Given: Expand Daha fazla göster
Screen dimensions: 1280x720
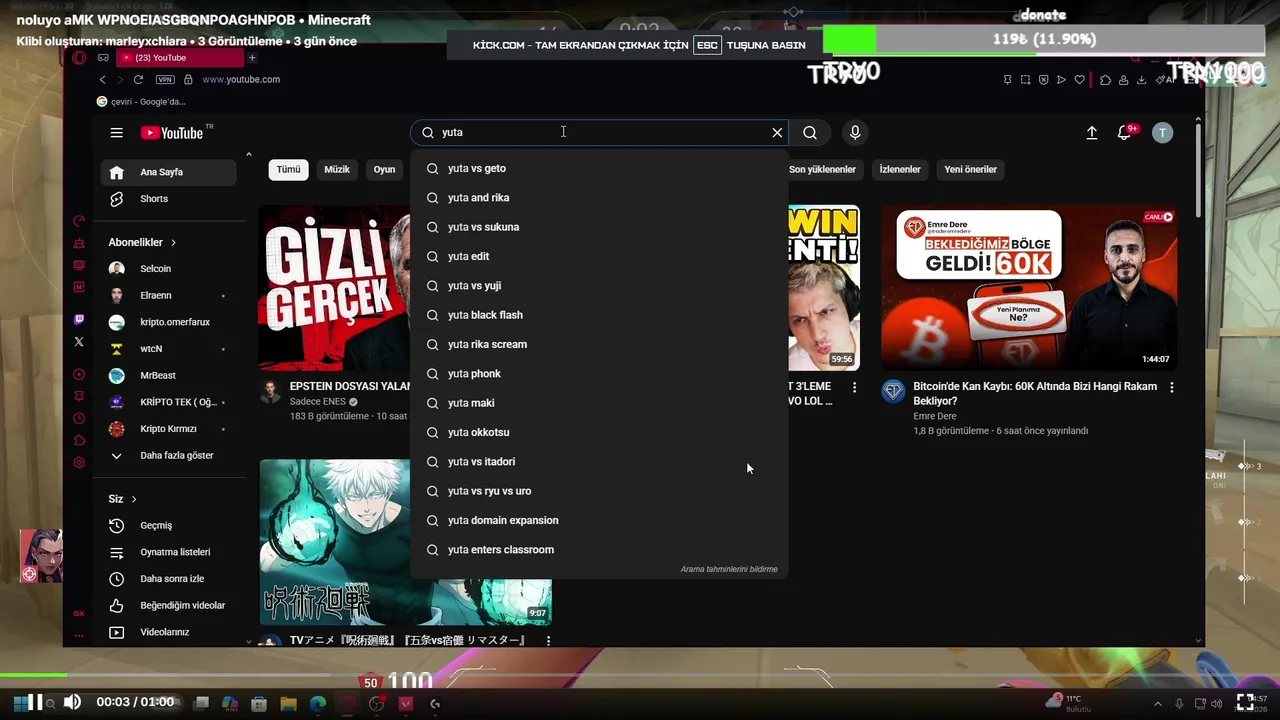Looking at the screenshot, I should pyautogui.click(x=169, y=455).
